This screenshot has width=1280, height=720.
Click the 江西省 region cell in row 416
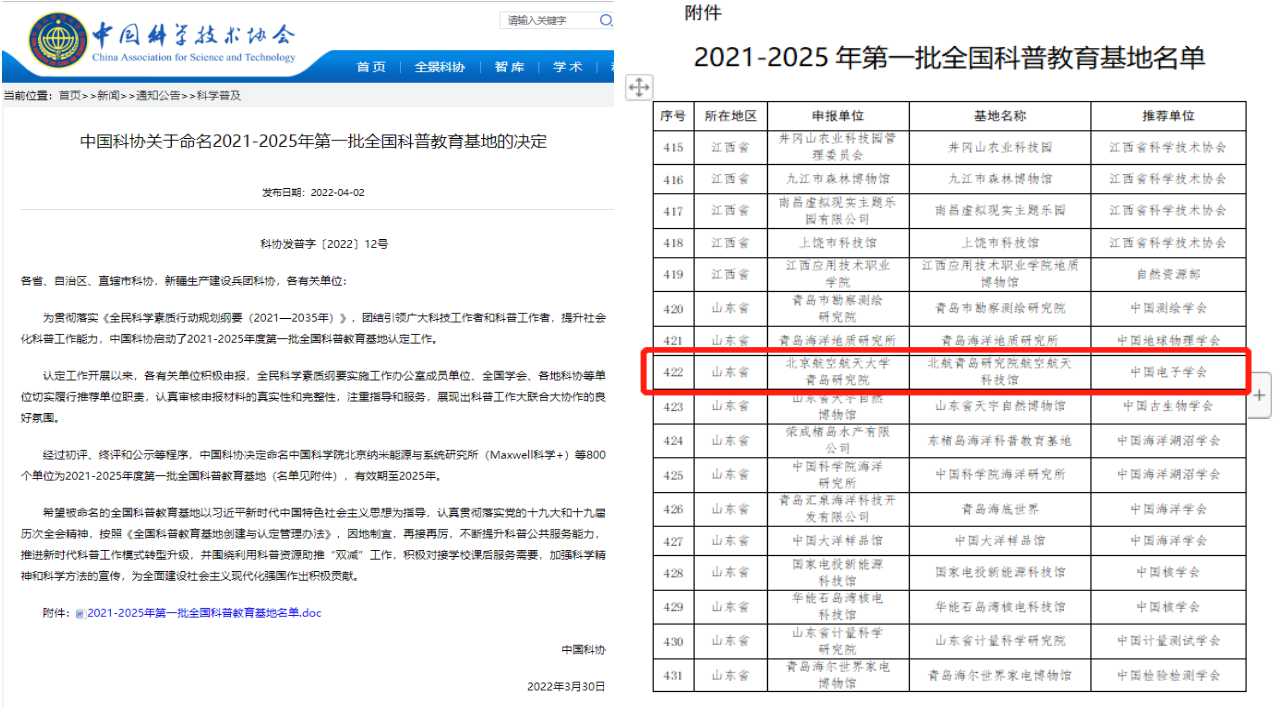coord(731,179)
